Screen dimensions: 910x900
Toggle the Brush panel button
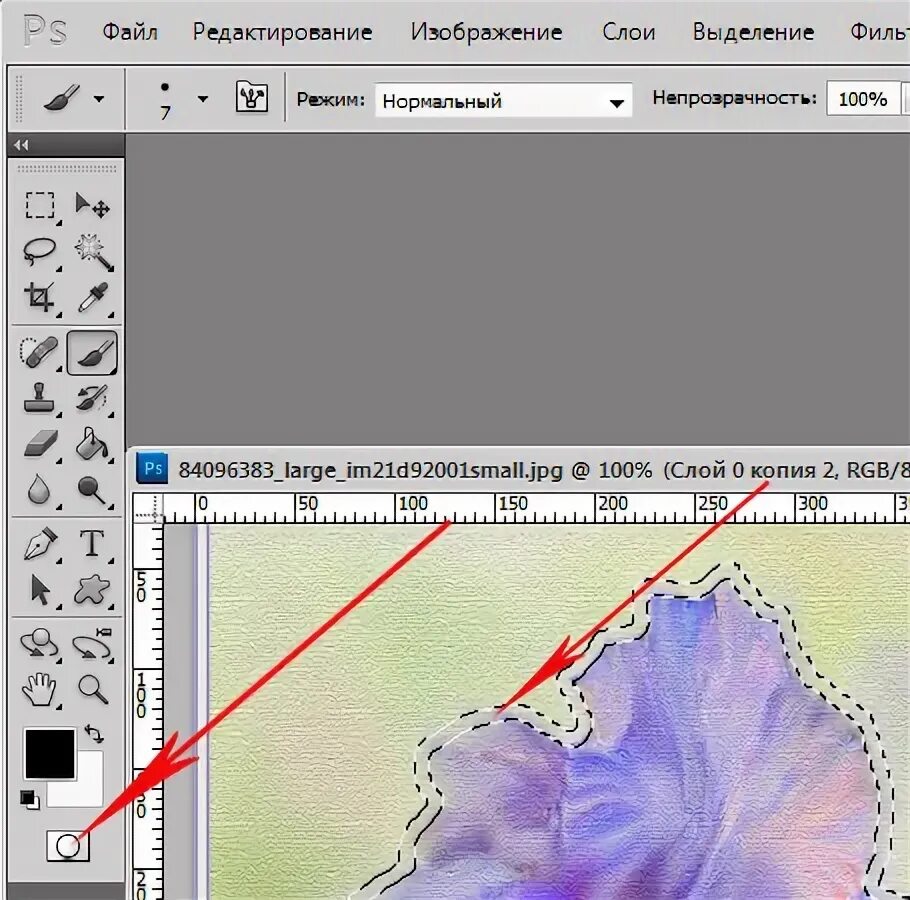(x=251, y=97)
